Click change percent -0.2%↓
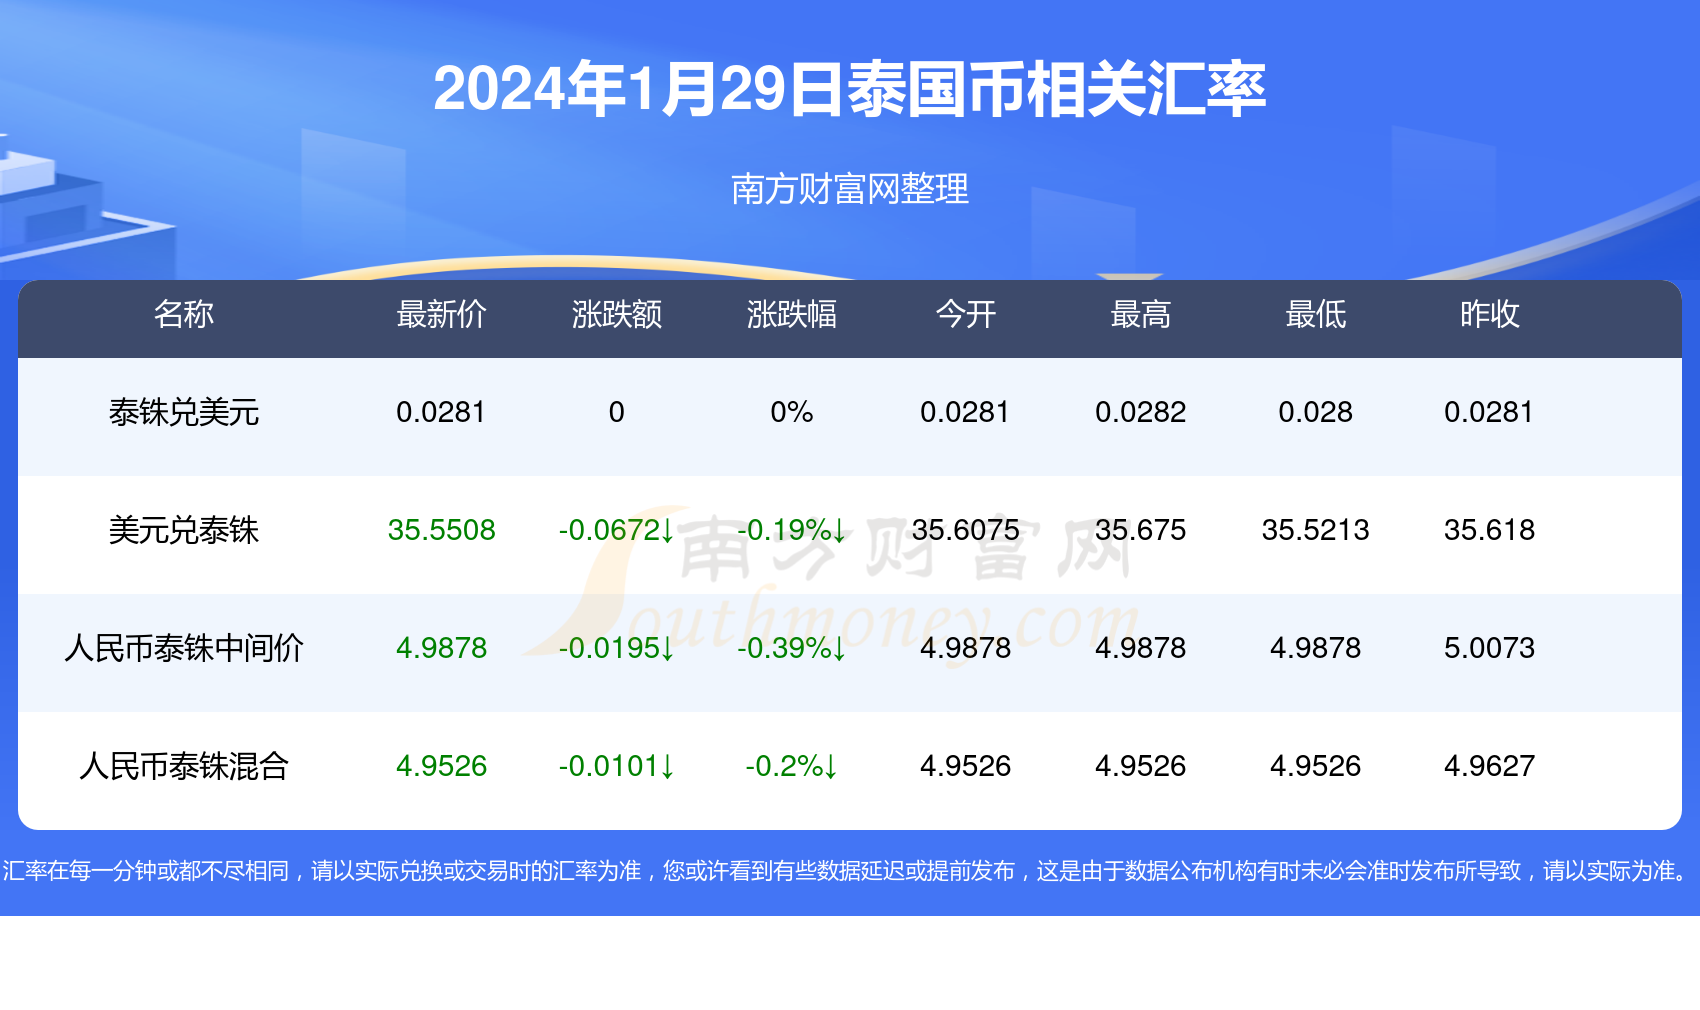This screenshot has height=1010, width=1700. click(792, 766)
